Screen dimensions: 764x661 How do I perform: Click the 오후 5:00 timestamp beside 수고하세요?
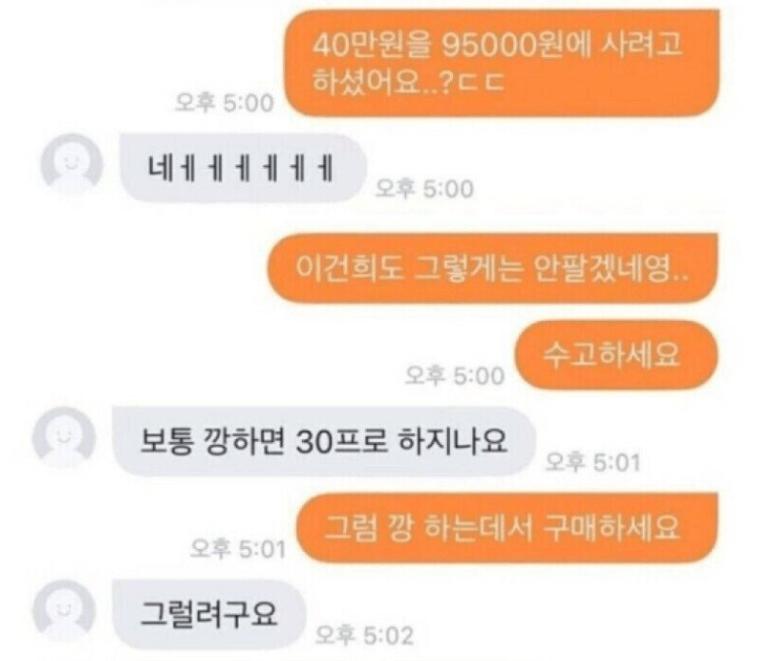[455, 376]
